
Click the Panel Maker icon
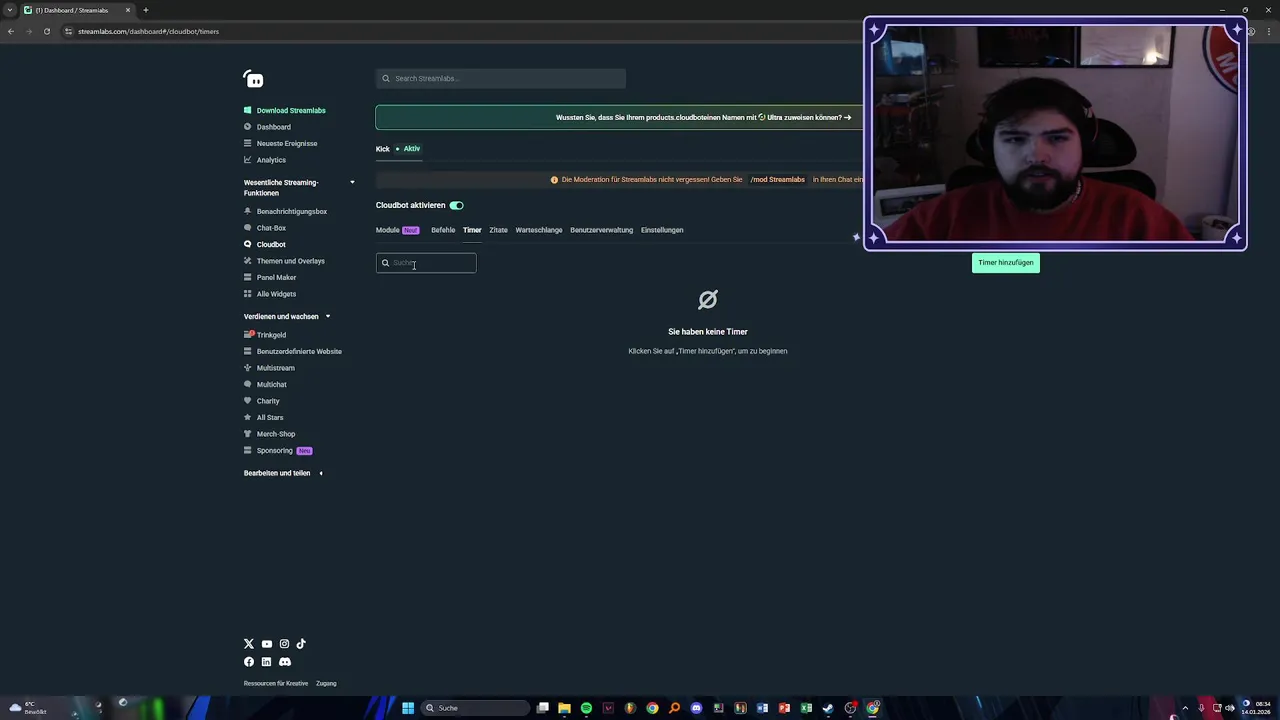[248, 277]
